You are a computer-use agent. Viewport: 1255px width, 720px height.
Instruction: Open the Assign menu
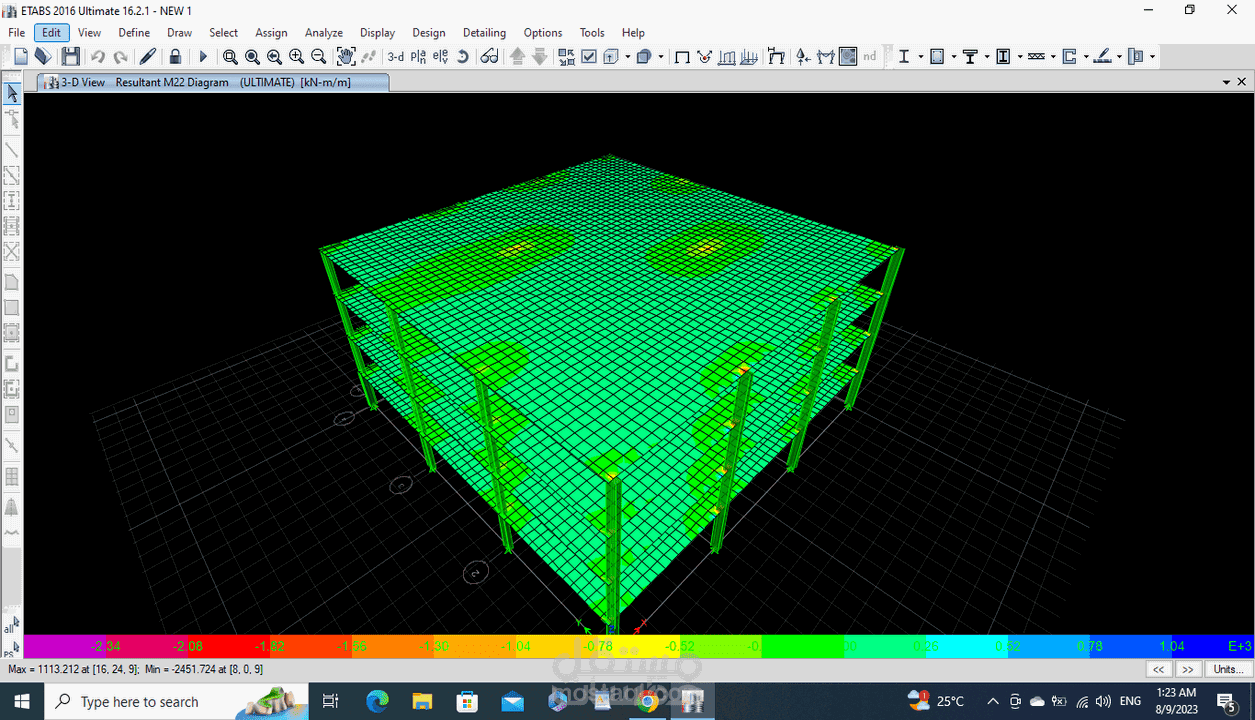point(271,33)
